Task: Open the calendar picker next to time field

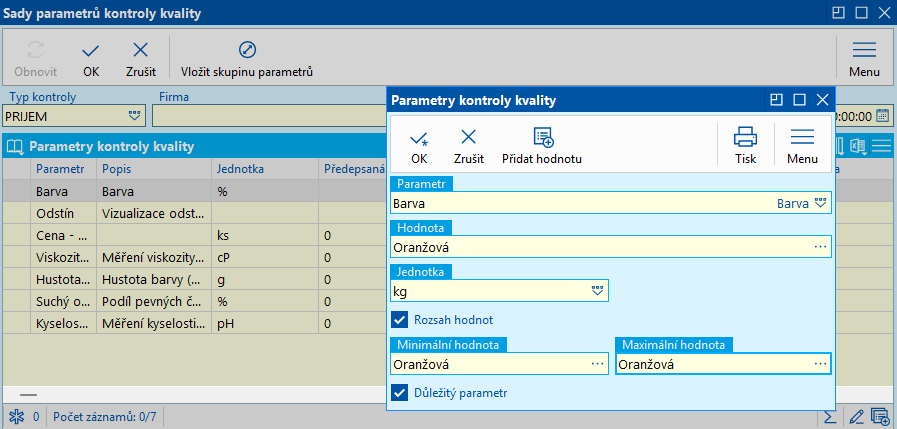Action: coord(883,116)
